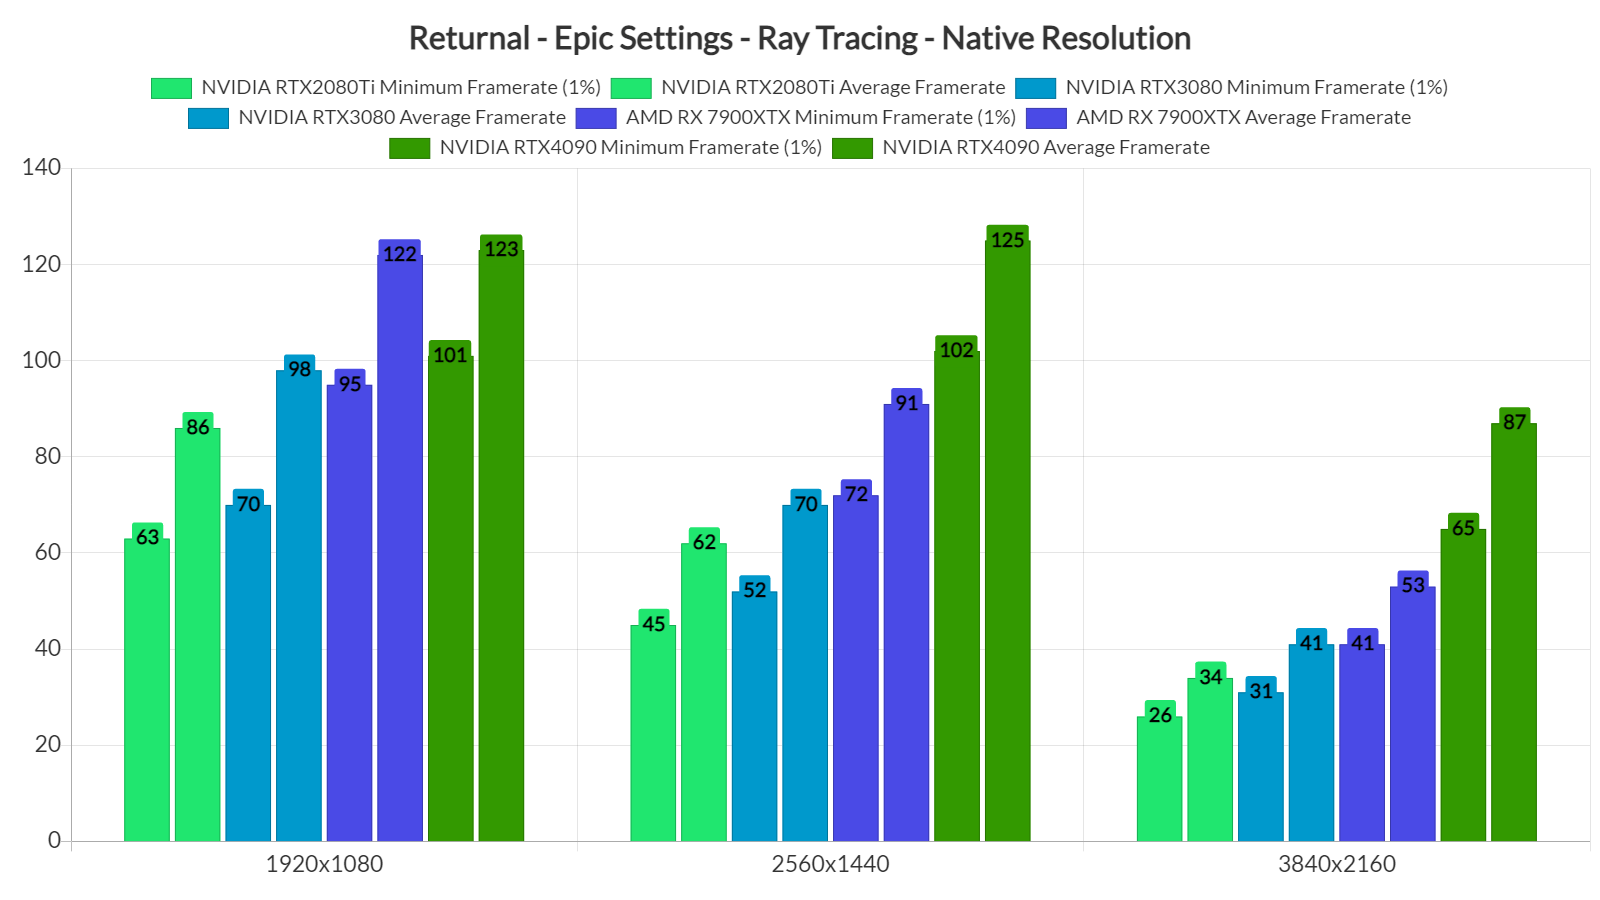Screen dimensions: 1600x900
Task: Click NVIDIA RTX4090 Minimum Framerate legend label
Action: pos(631,148)
